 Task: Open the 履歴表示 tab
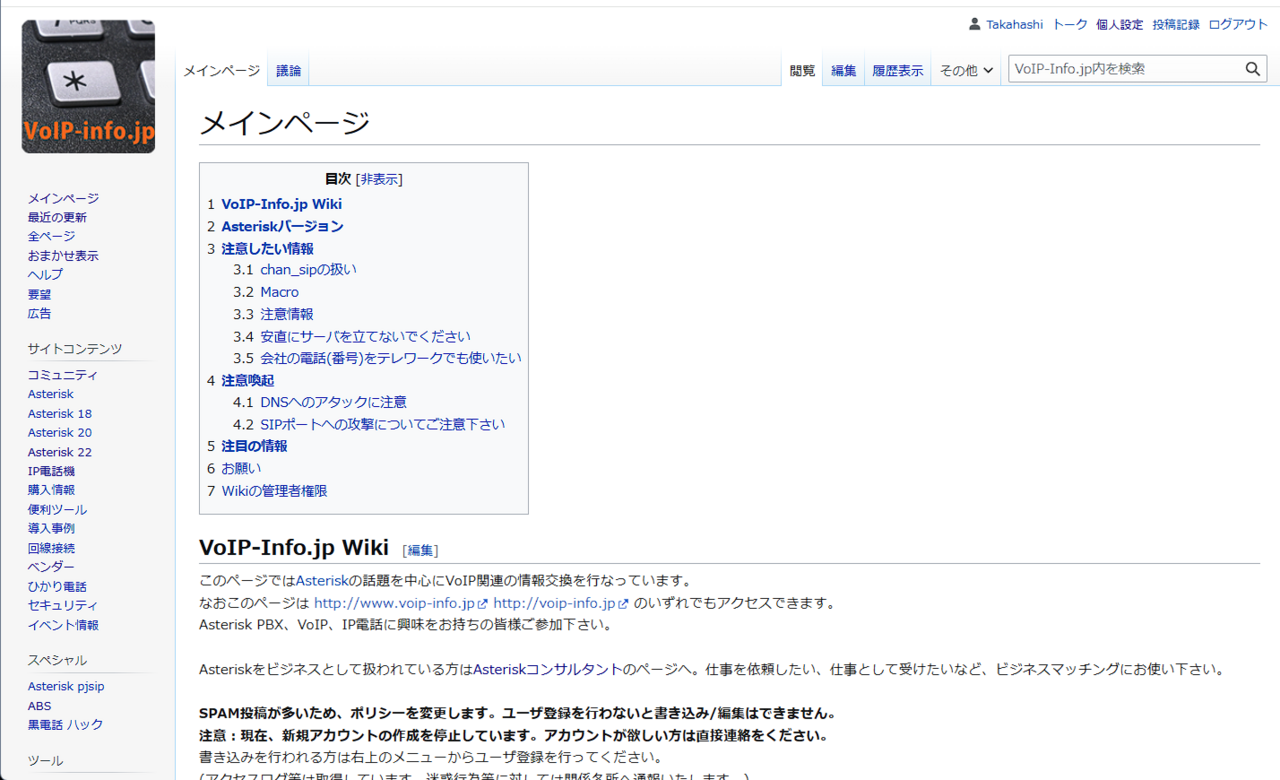click(897, 71)
